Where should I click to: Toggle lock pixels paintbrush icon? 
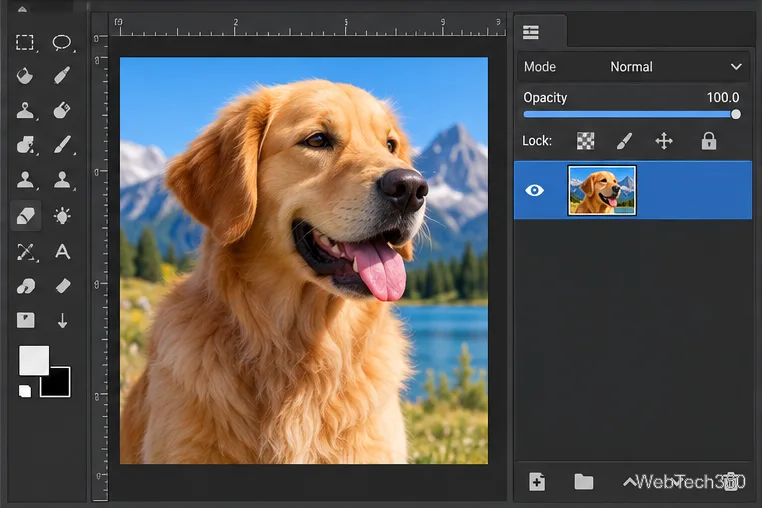coord(624,141)
